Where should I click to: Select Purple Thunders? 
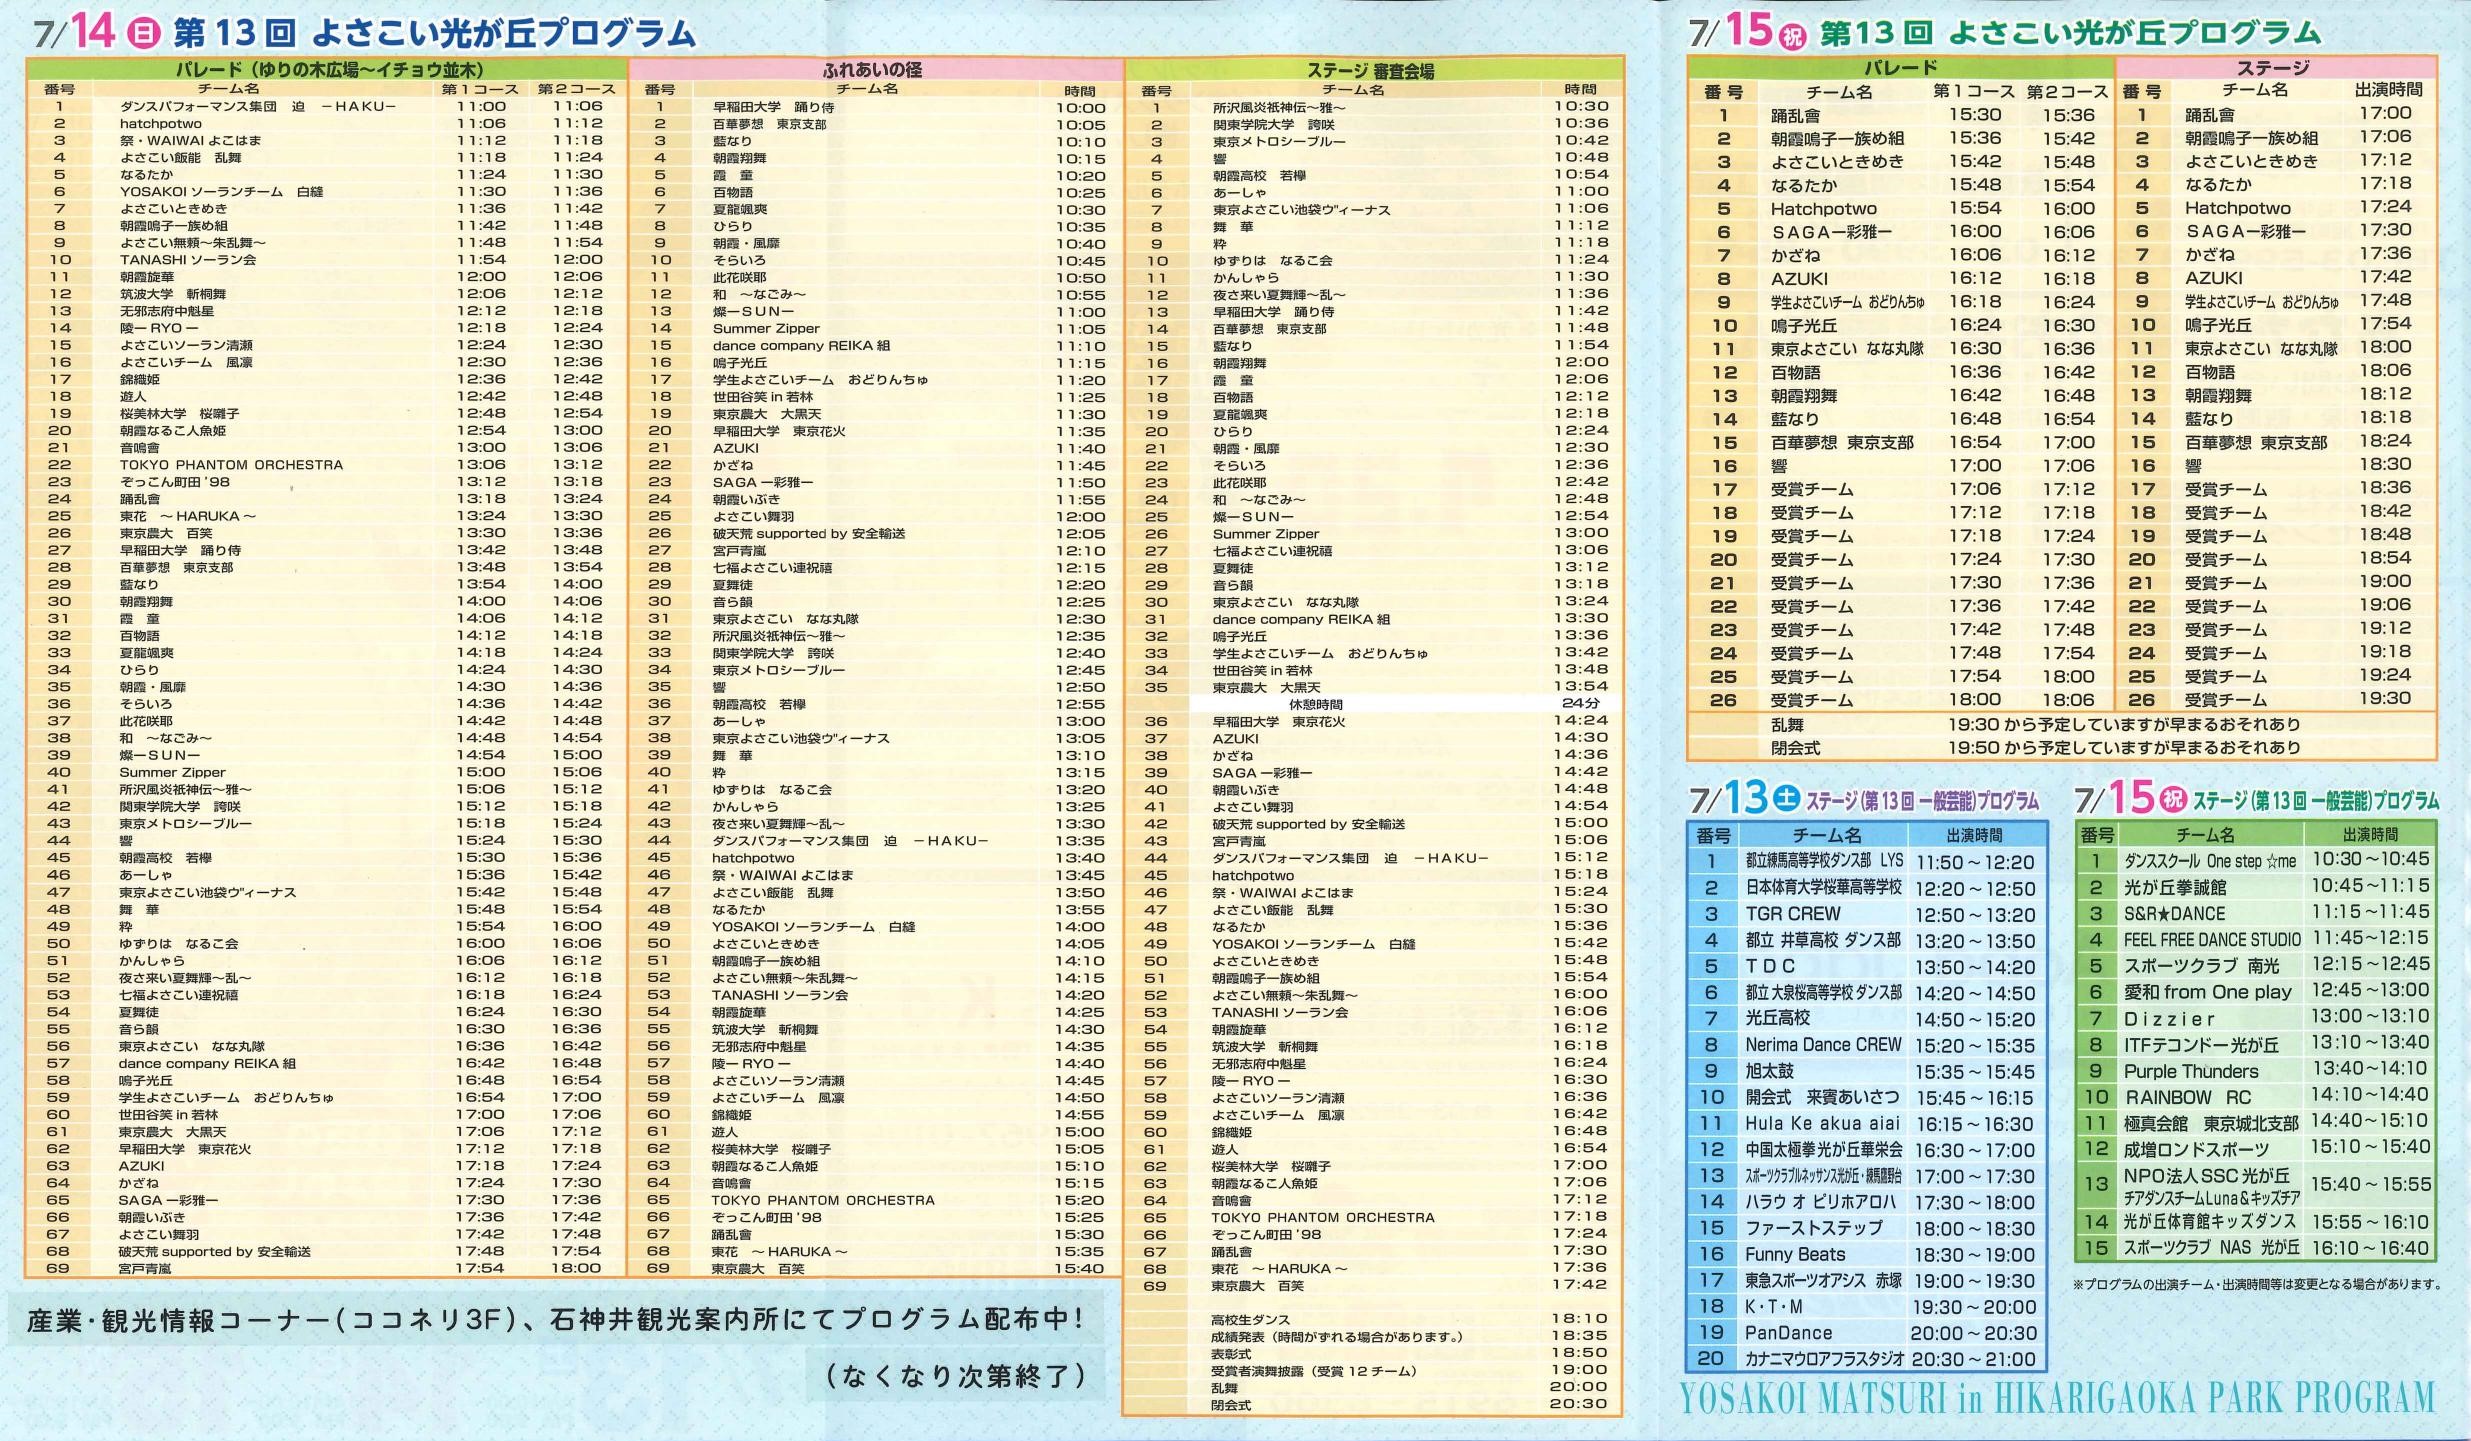(x=2191, y=1071)
